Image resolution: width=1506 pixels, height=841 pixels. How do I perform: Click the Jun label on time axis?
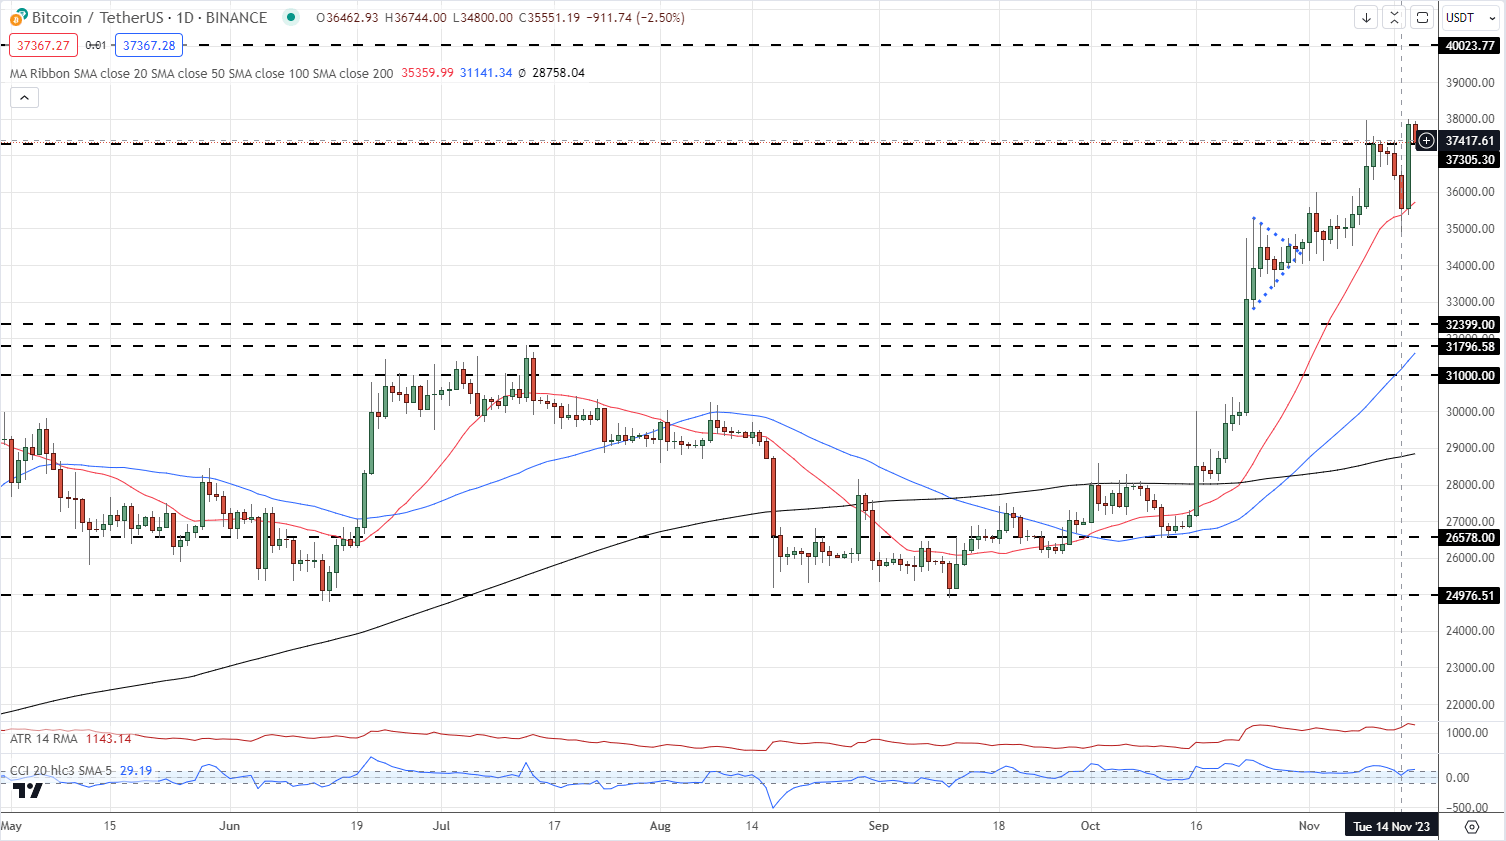coord(230,826)
